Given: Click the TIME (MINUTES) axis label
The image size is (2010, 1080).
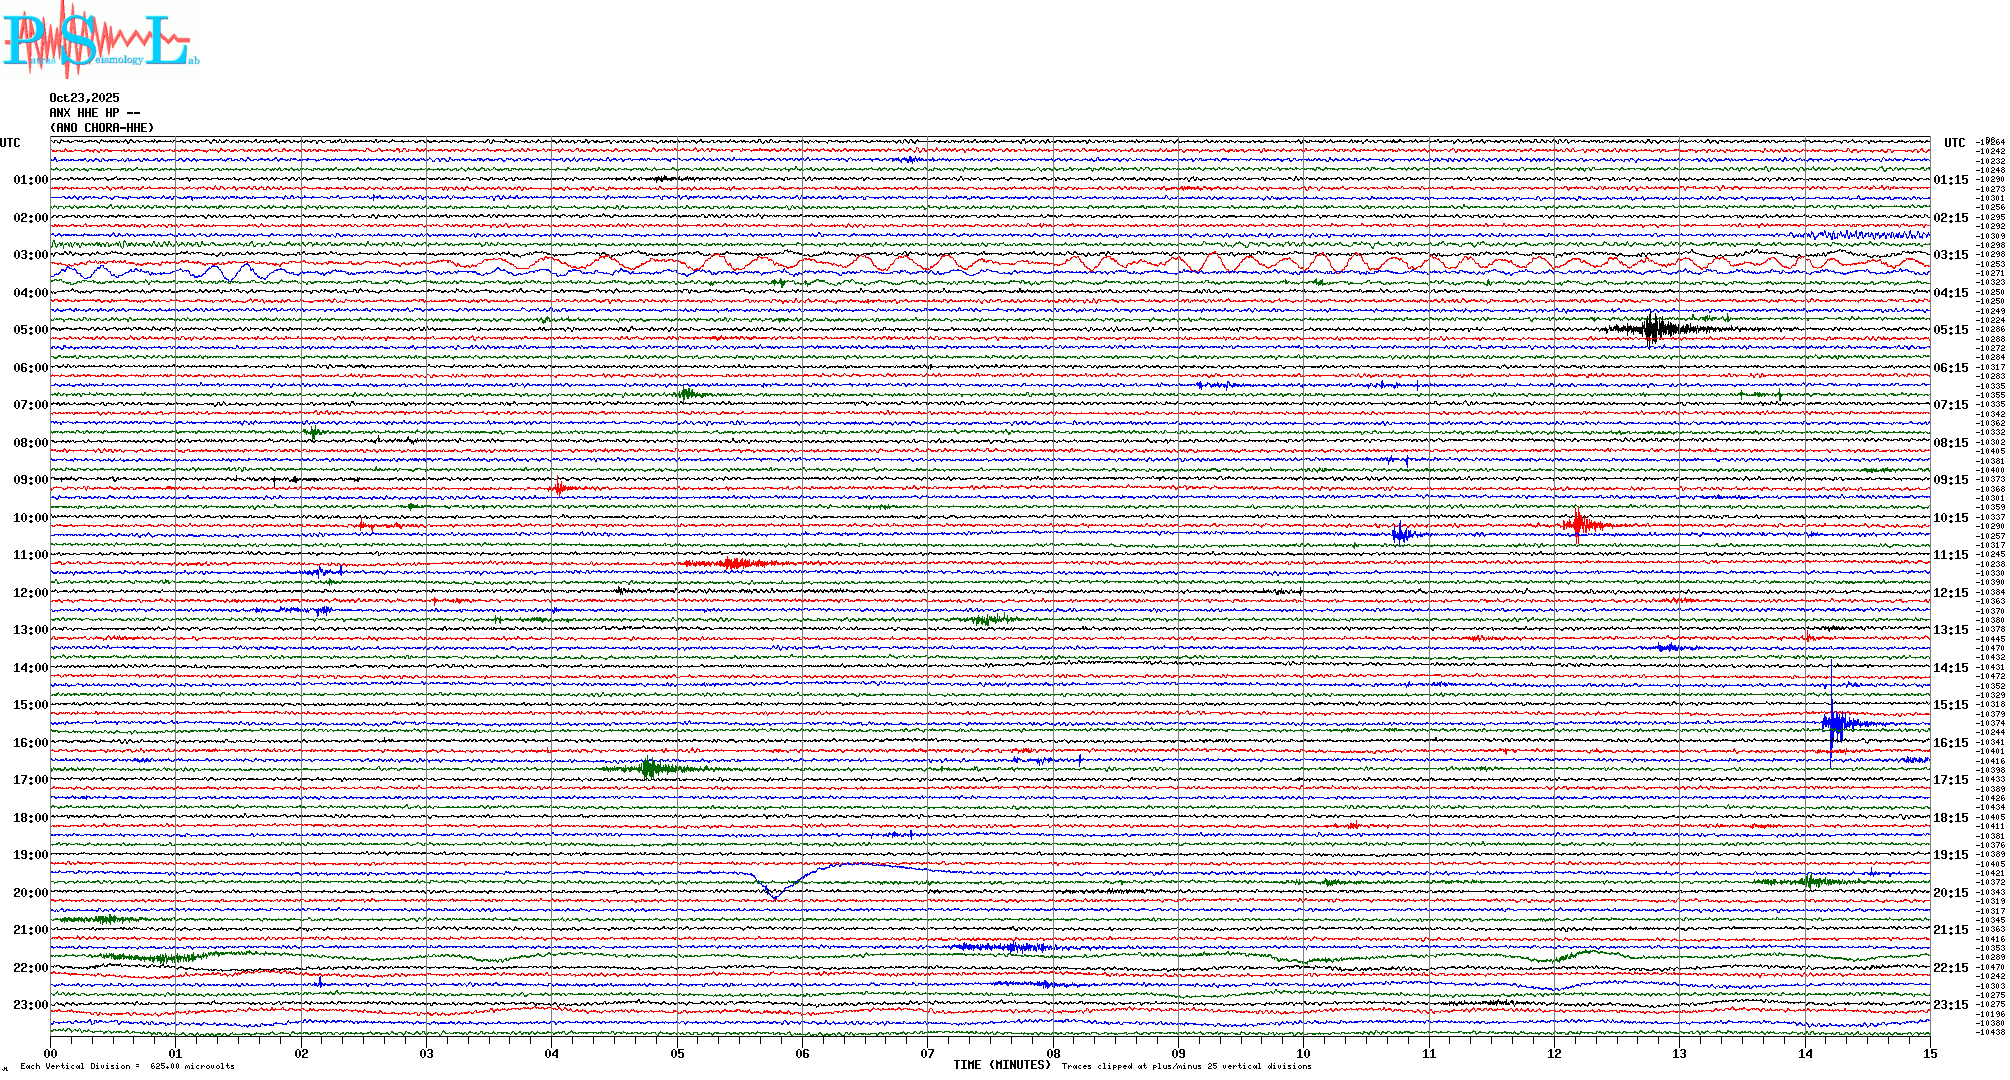Looking at the screenshot, I should pyautogui.click(x=1001, y=1065).
